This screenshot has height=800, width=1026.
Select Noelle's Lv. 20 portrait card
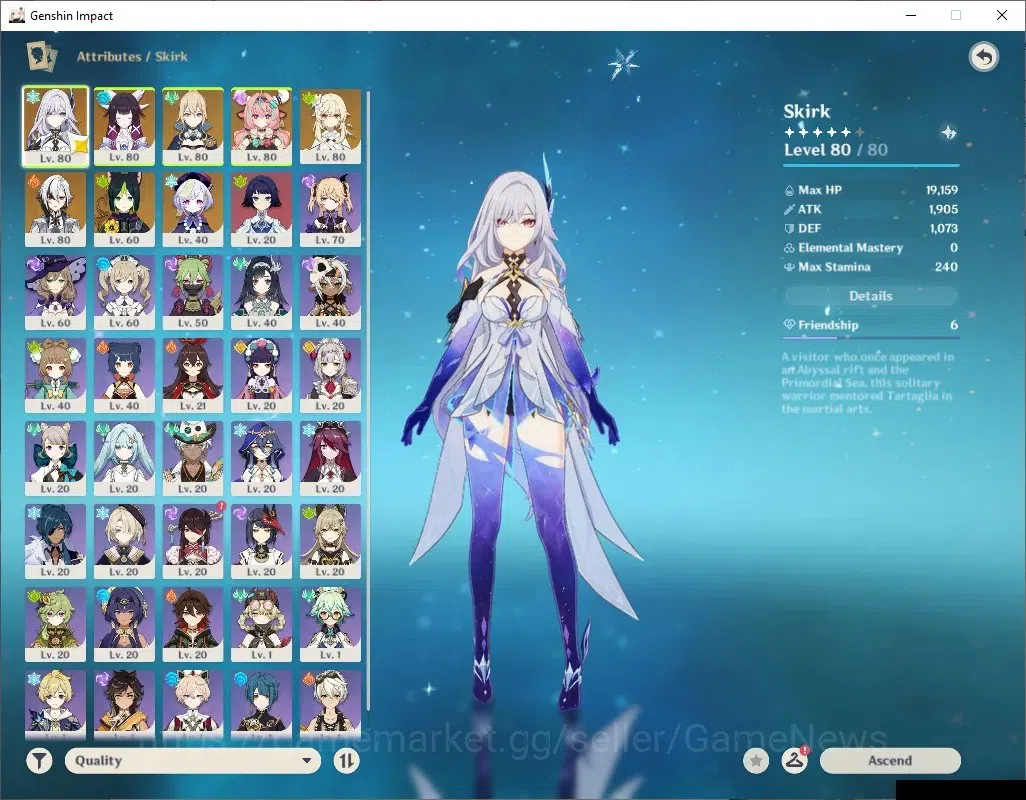coord(330,375)
